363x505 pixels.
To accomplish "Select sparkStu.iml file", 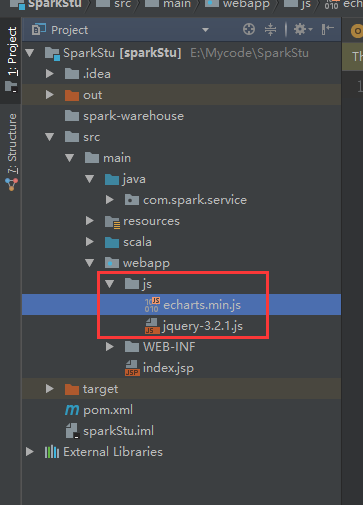I will click(x=119, y=431).
